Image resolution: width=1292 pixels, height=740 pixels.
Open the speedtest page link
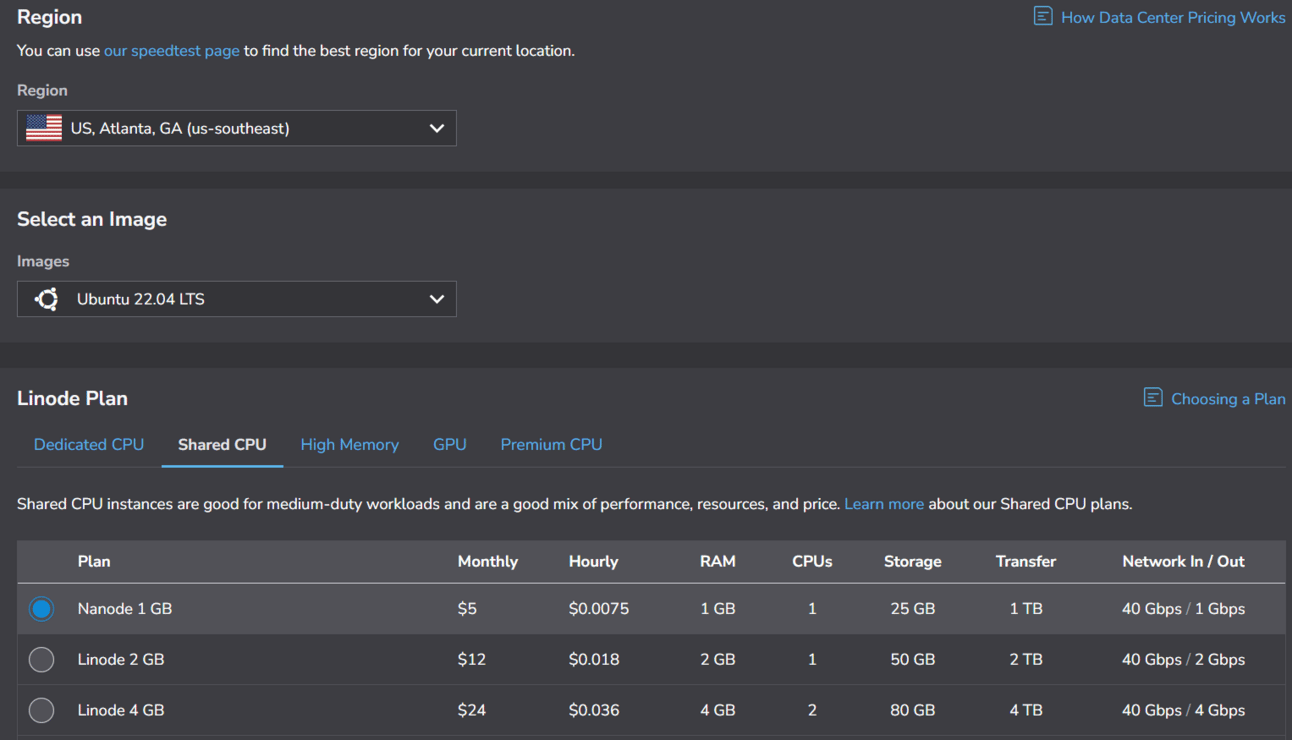tap(171, 50)
